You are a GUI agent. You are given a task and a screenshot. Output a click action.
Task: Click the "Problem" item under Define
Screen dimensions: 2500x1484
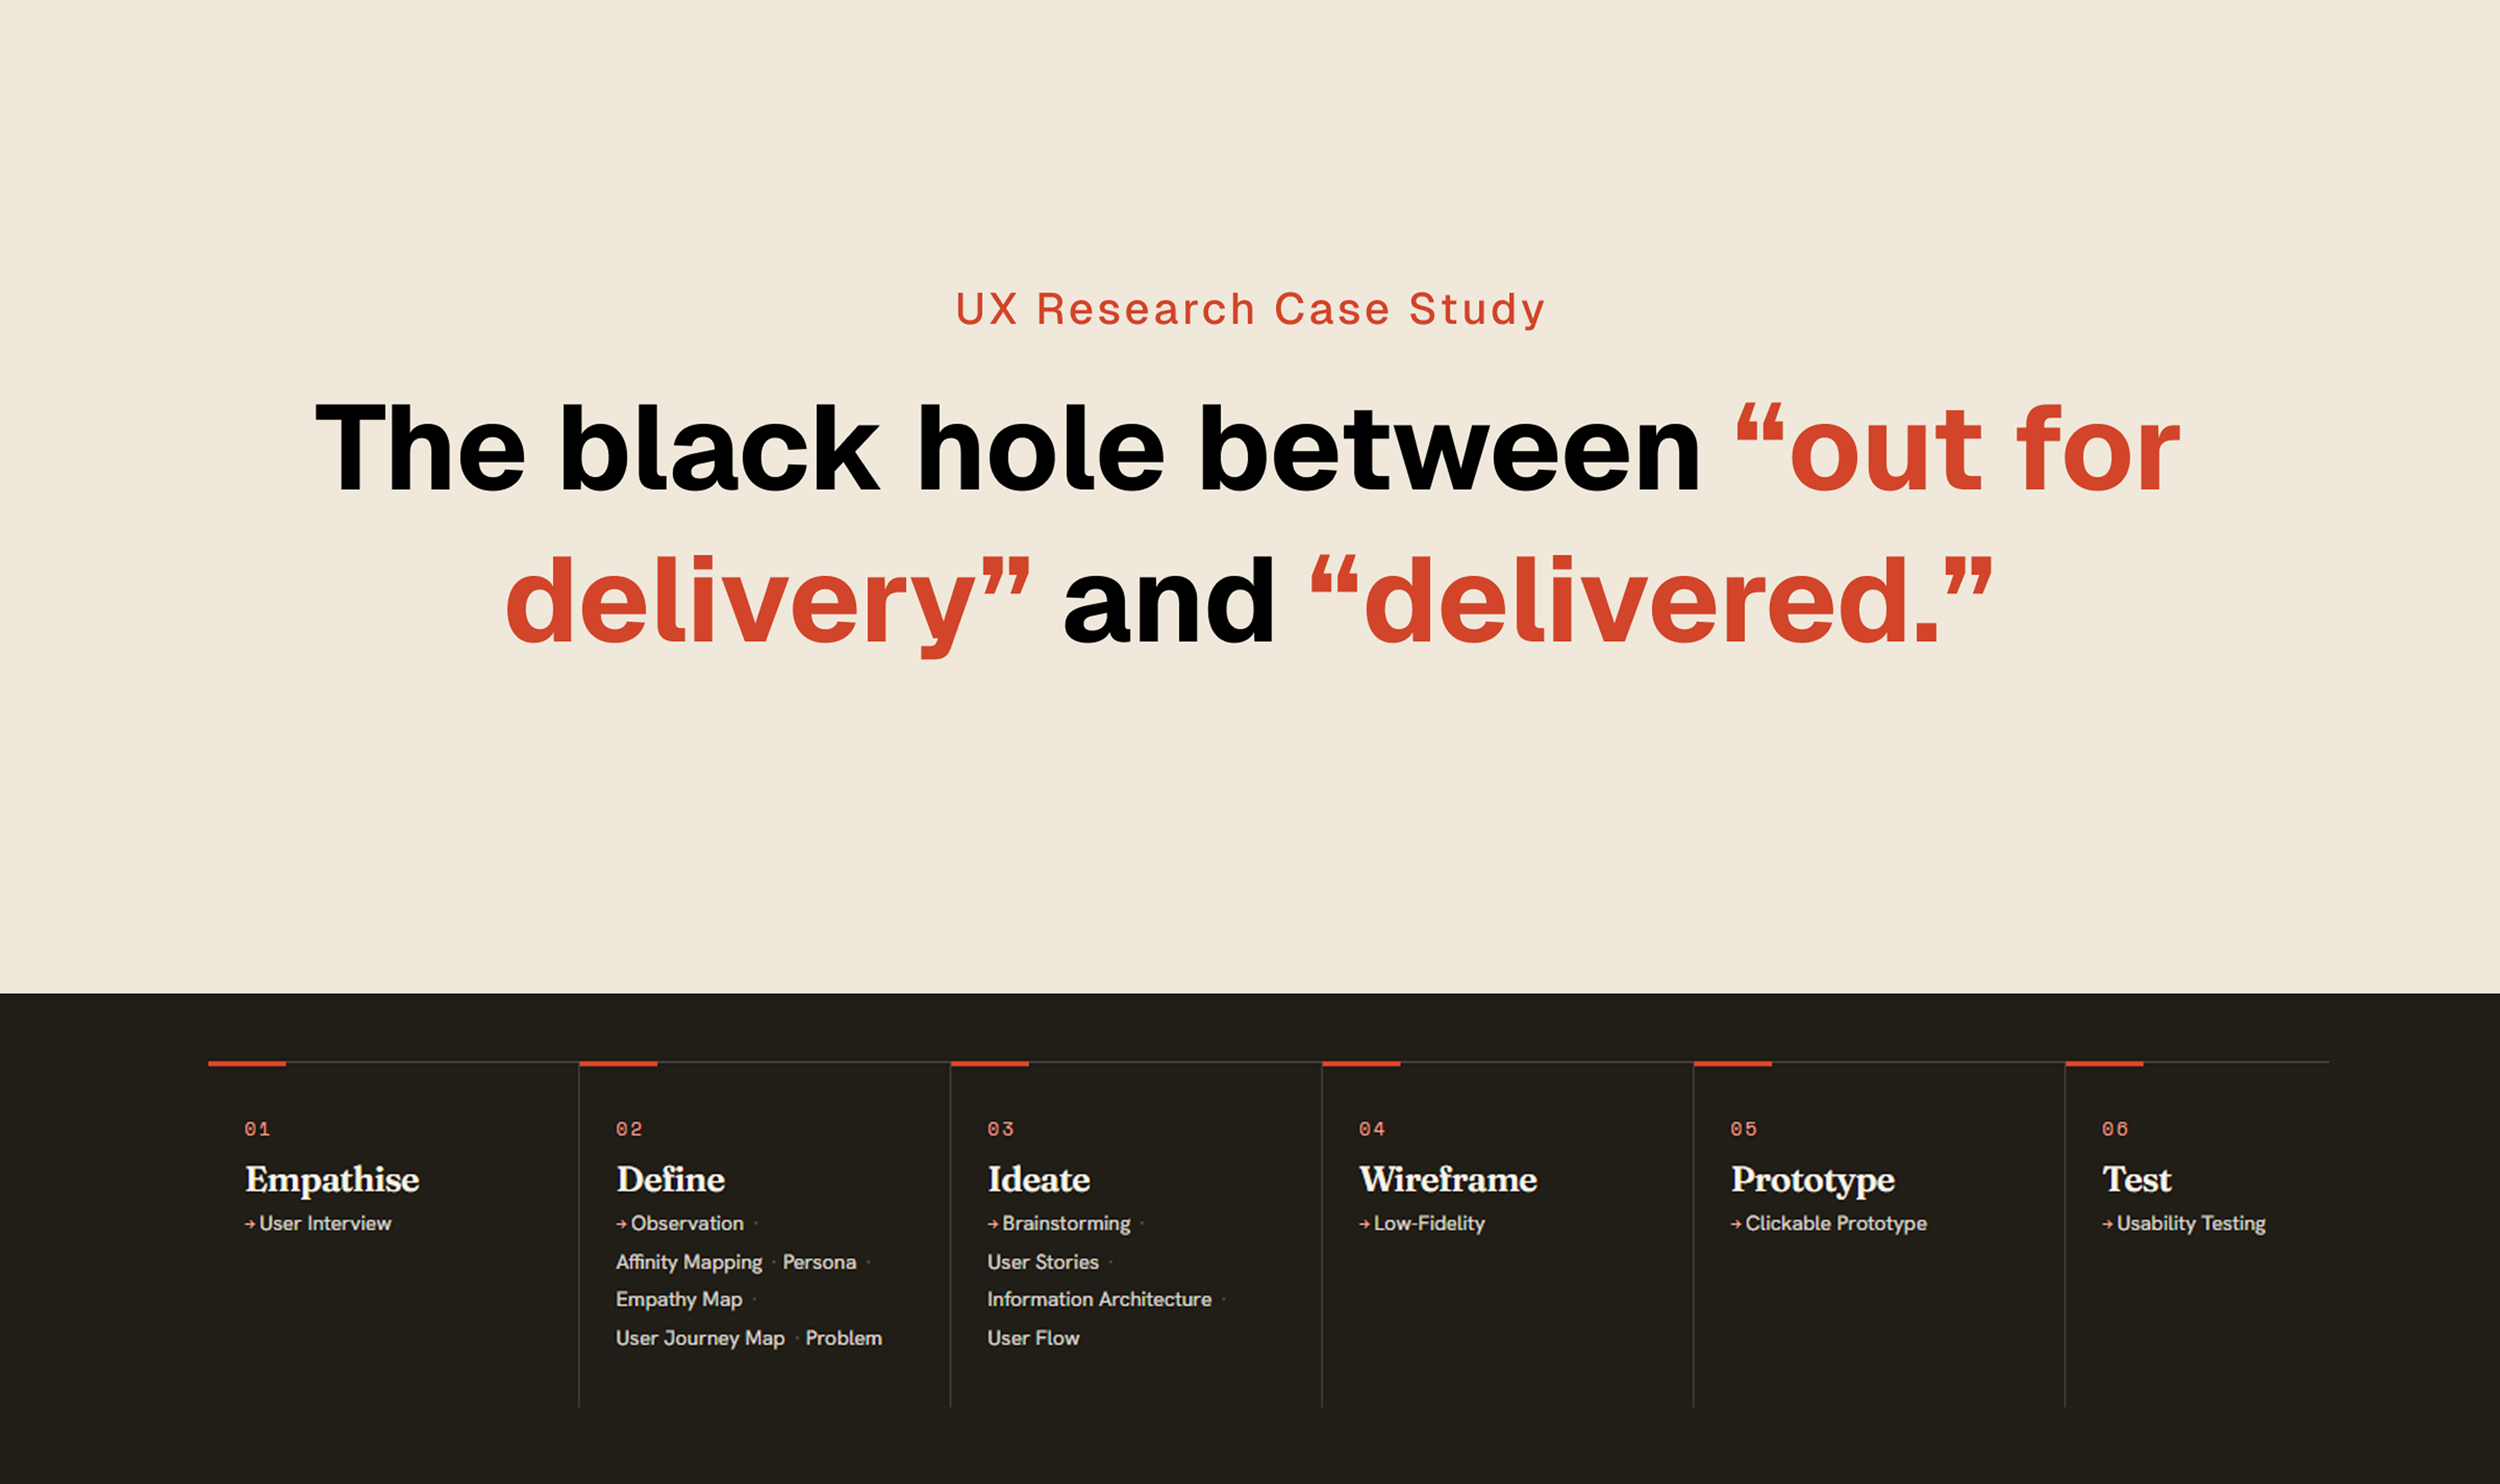(x=844, y=1338)
